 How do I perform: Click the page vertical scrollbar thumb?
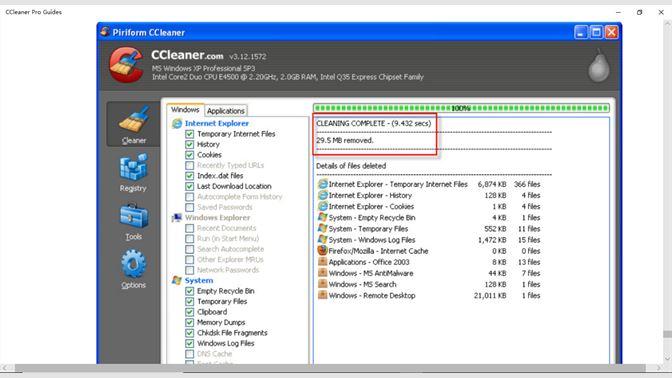tap(667, 334)
